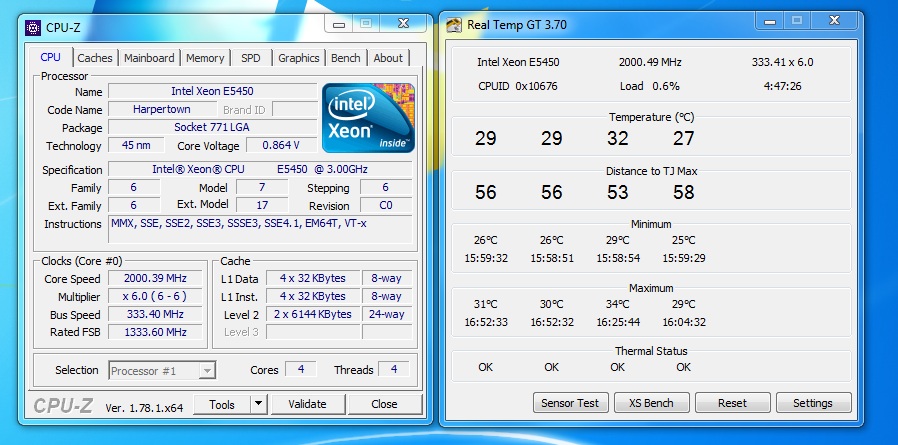898x445 pixels.
Task: Click the CPU-Z version text 1.78.1.x64
Action: click(x=144, y=408)
